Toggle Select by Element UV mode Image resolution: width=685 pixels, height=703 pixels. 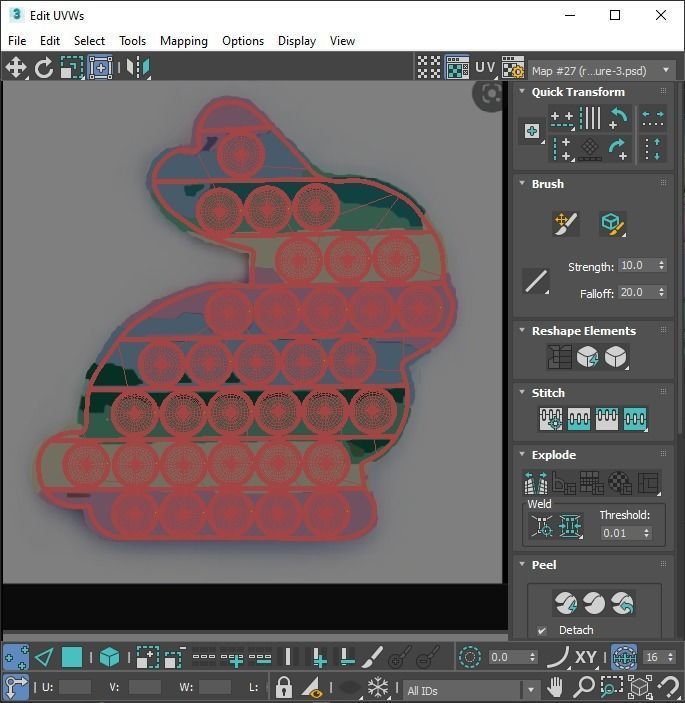pos(109,657)
